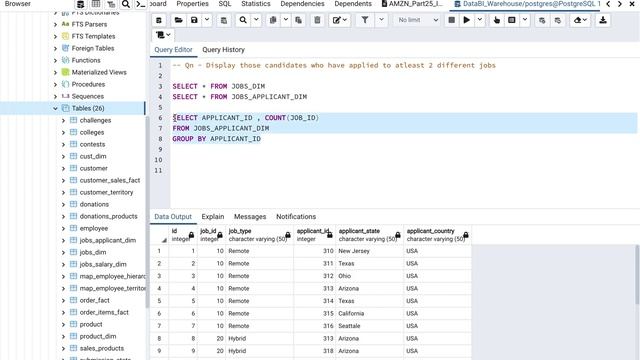
Task: Open Search Objects magnifier in Browser header
Action: pyautogui.click(x=126, y=4)
